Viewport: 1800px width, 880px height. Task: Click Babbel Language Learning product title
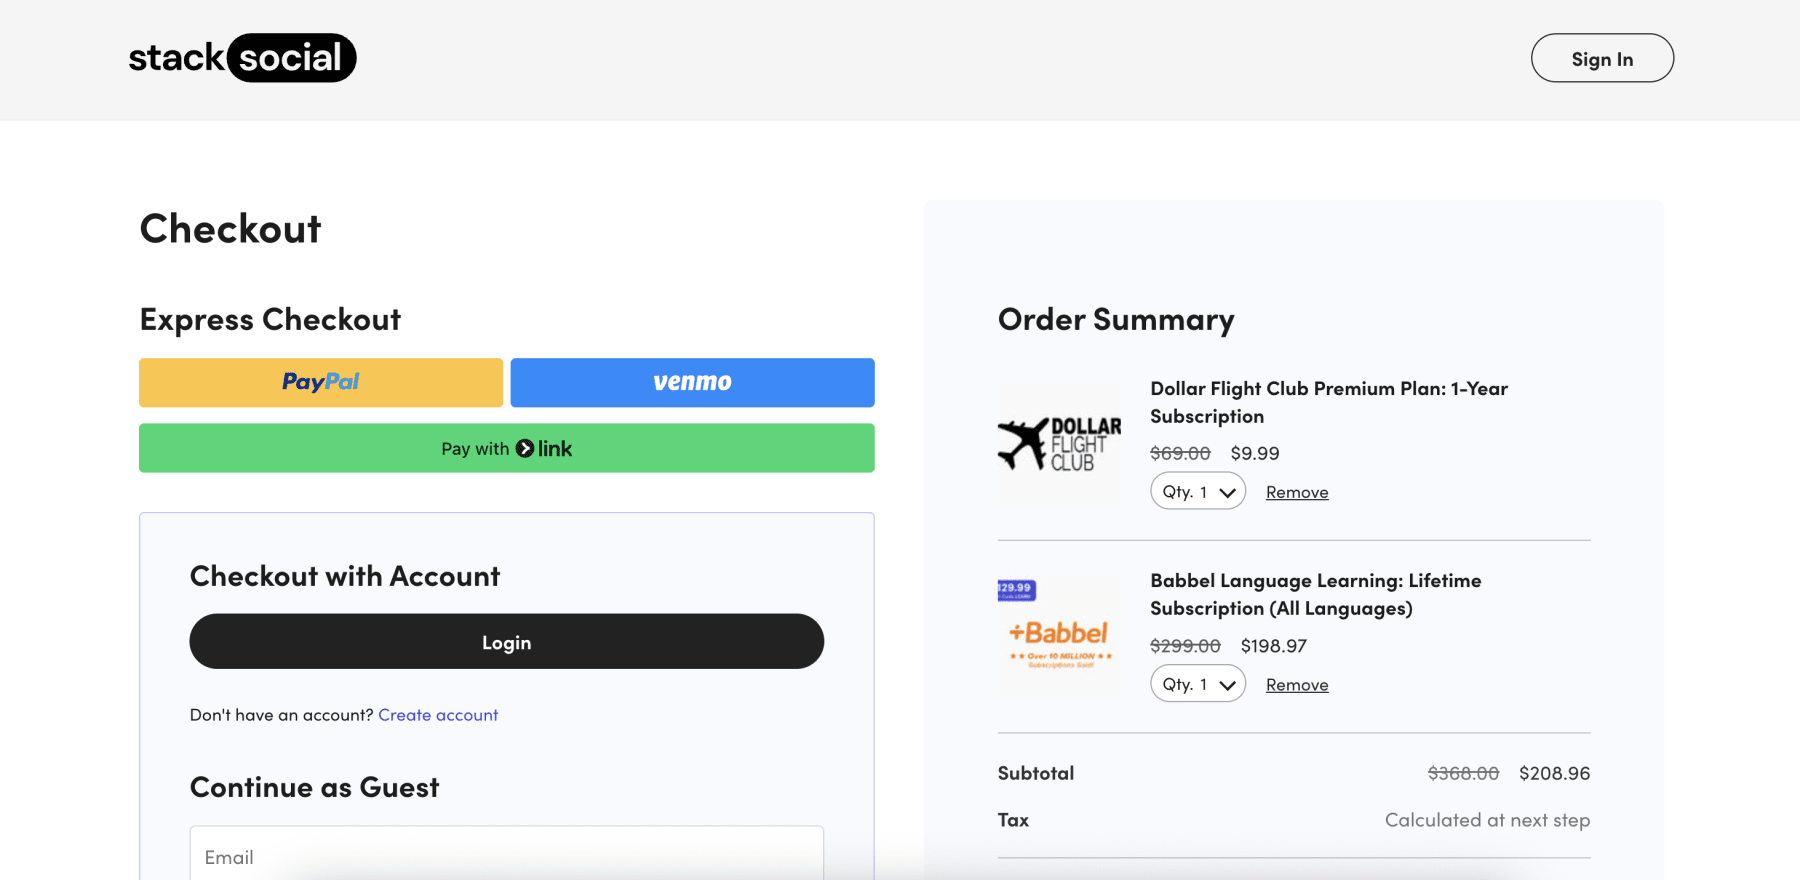[1316, 594]
